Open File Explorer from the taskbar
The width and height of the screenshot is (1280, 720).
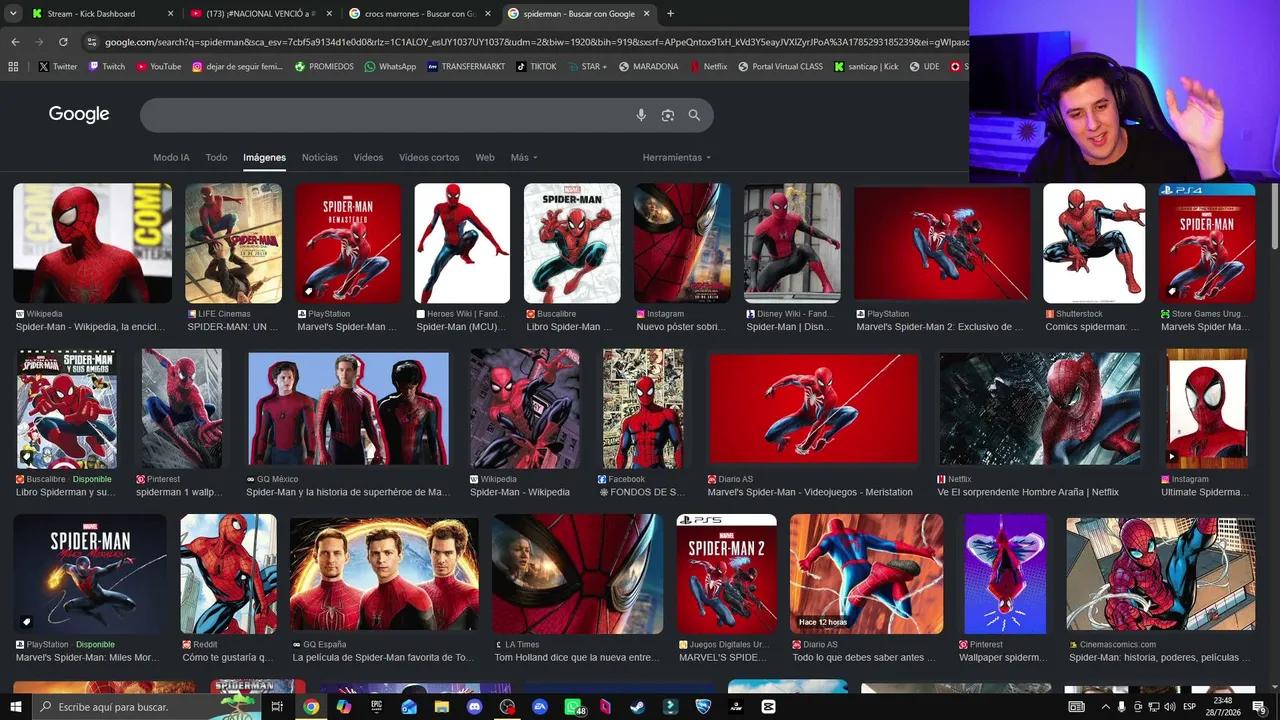[441, 707]
